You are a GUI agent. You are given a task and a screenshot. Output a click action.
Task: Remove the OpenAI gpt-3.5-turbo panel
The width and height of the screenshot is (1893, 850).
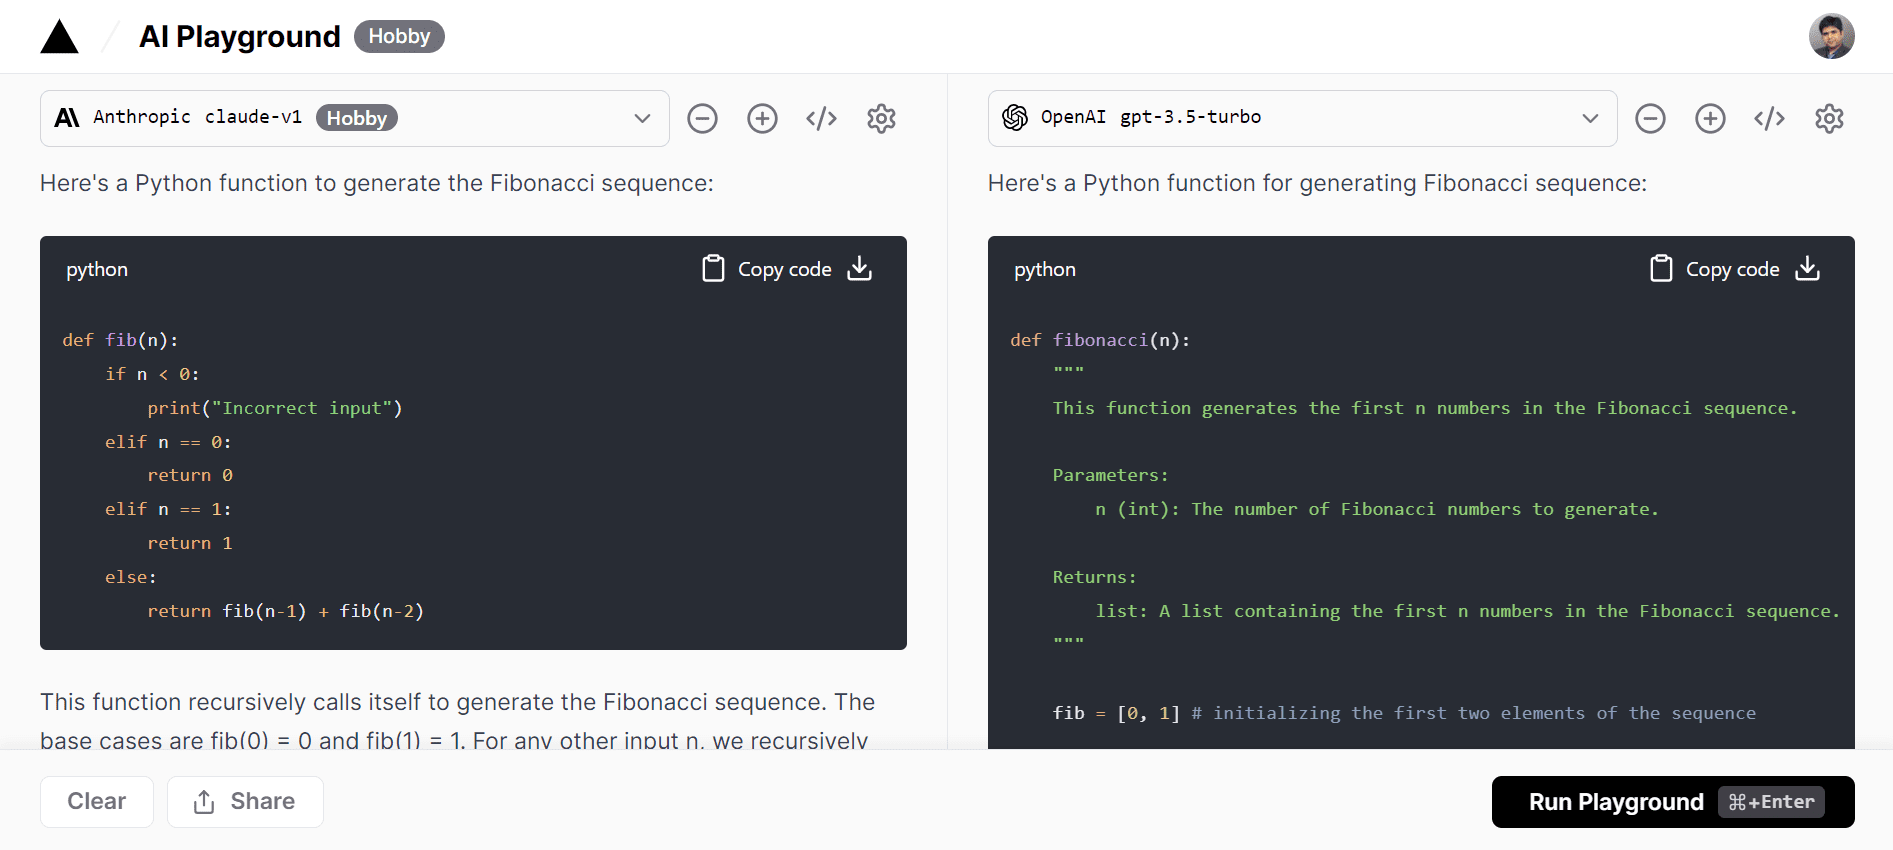tap(1650, 119)
